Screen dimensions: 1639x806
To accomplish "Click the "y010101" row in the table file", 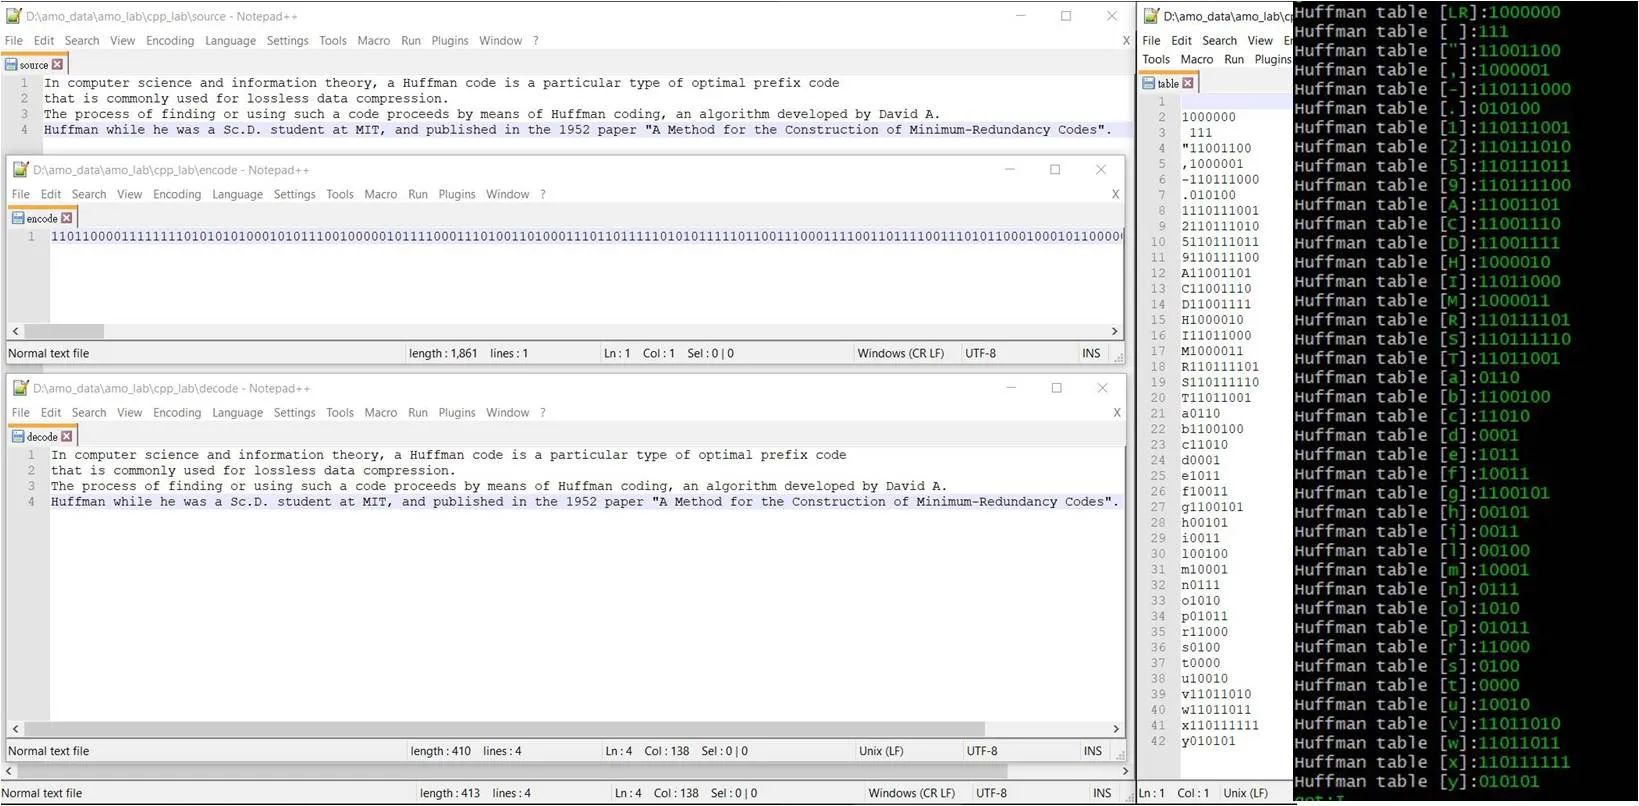I will coord(1208,742).
